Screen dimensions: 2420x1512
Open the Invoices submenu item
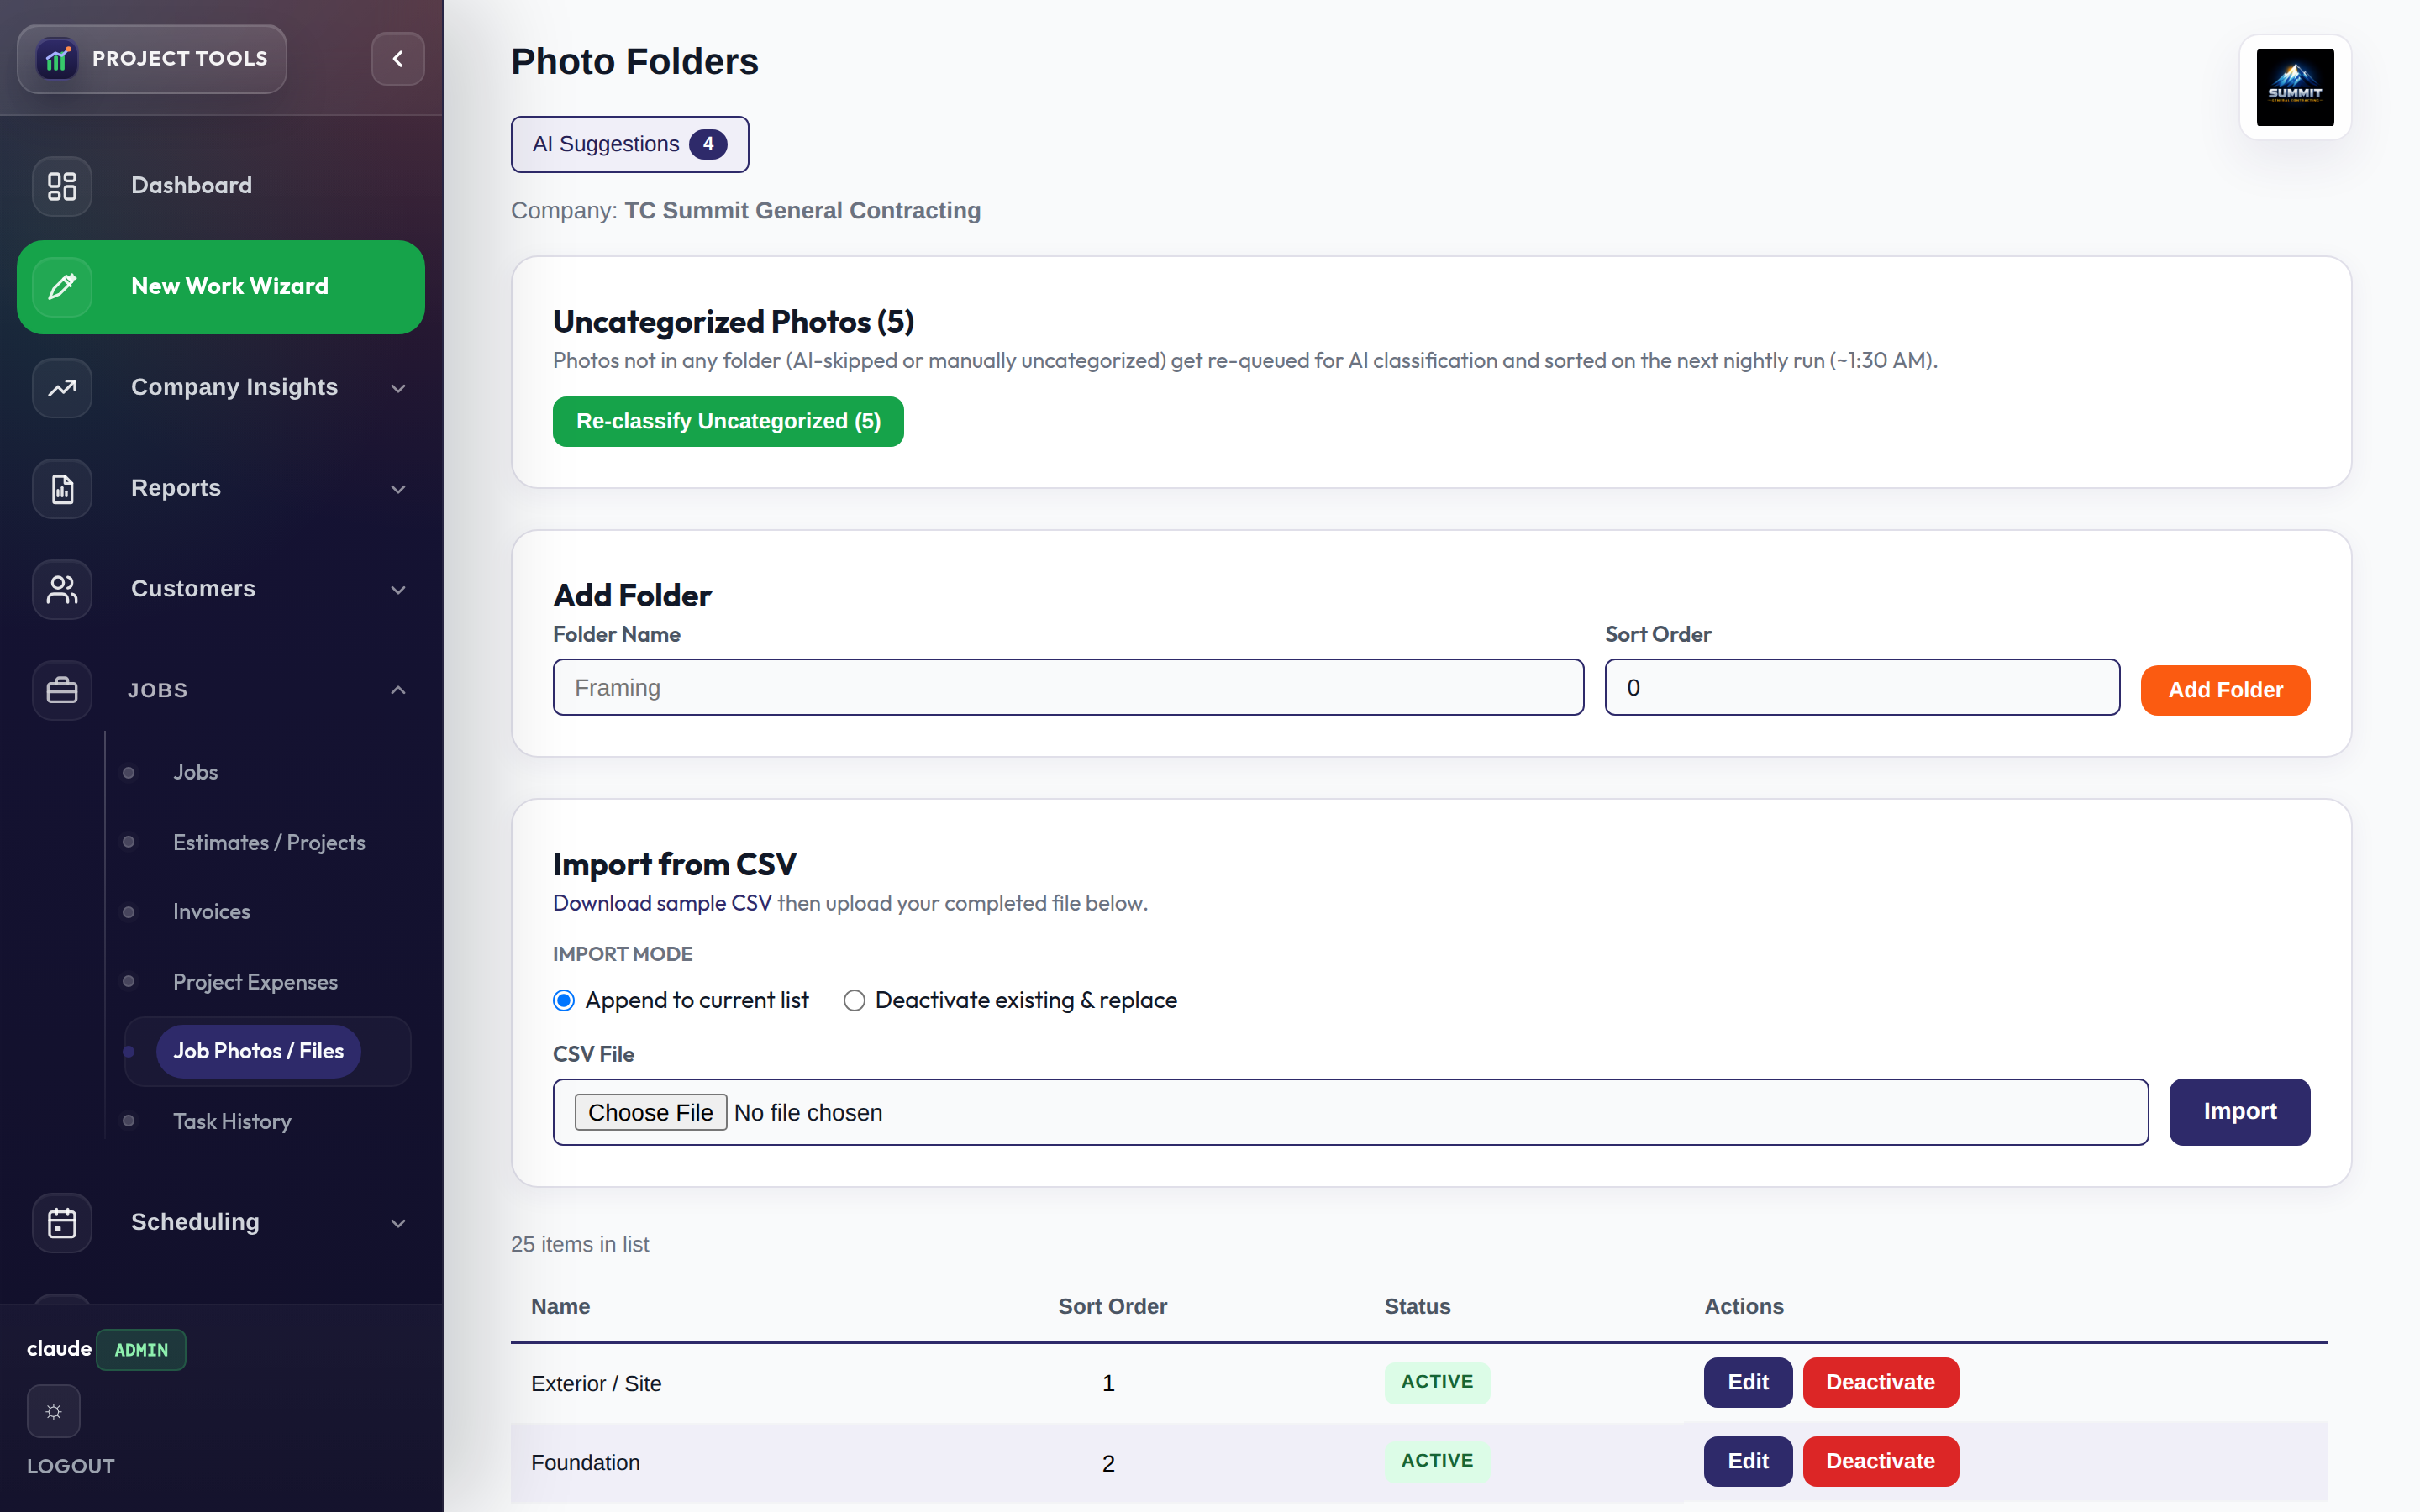211,912
